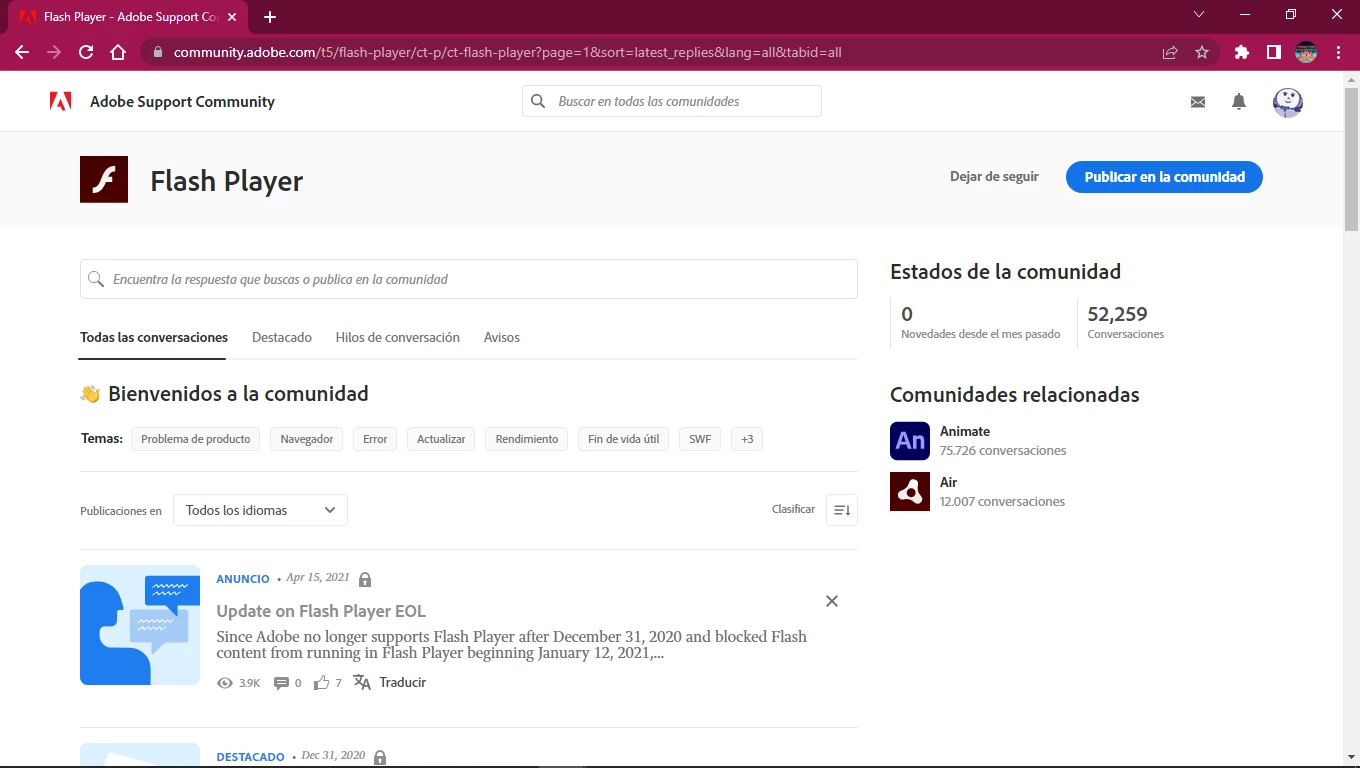
Task: Click the share page icon in address bar
Action: [x=1170, y=52]
